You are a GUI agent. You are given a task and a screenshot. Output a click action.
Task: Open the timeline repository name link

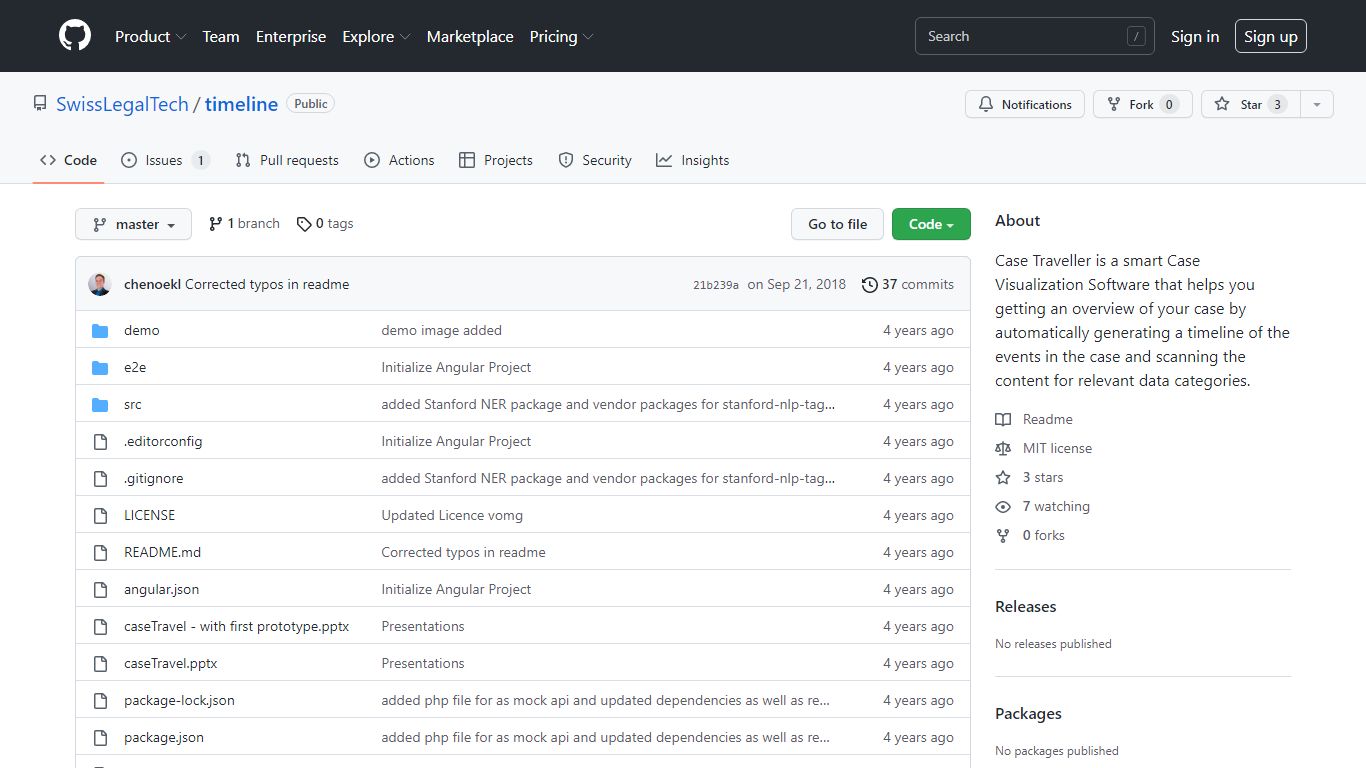[241, 104]
